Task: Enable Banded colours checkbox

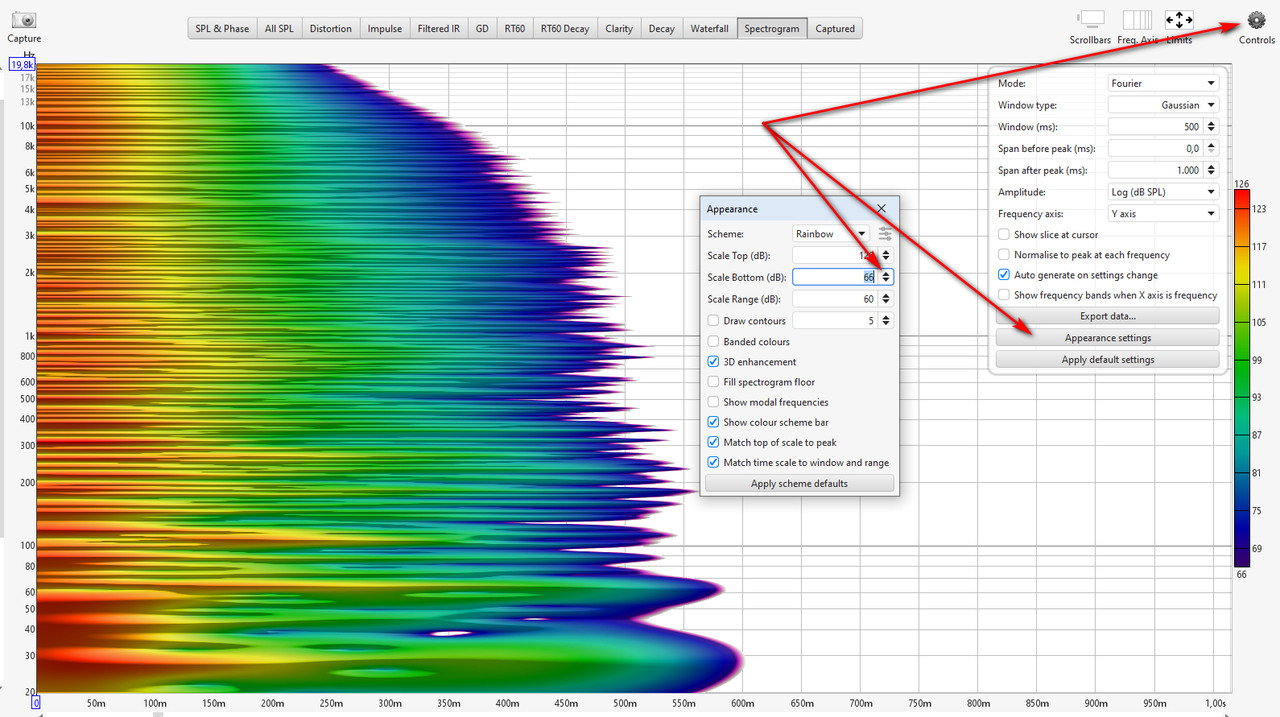Action: [713, 342]
